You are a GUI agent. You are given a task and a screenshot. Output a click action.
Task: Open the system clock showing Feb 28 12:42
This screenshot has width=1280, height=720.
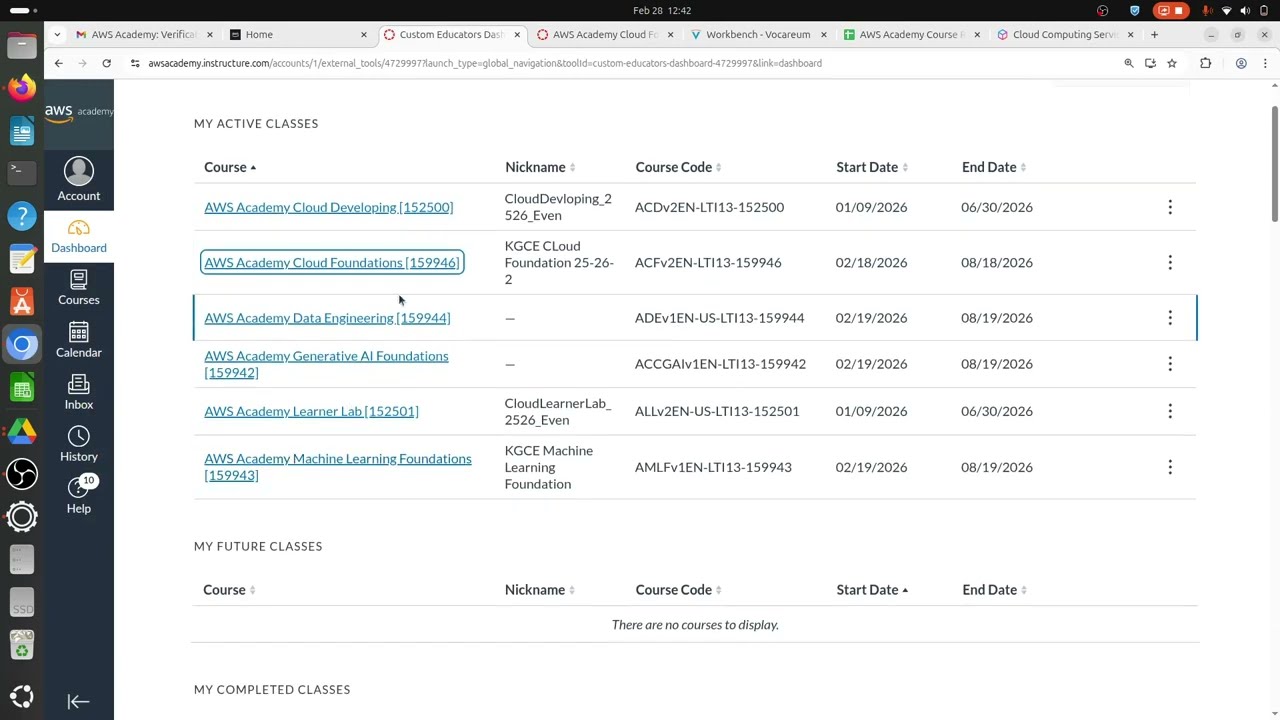coord(662,10)
